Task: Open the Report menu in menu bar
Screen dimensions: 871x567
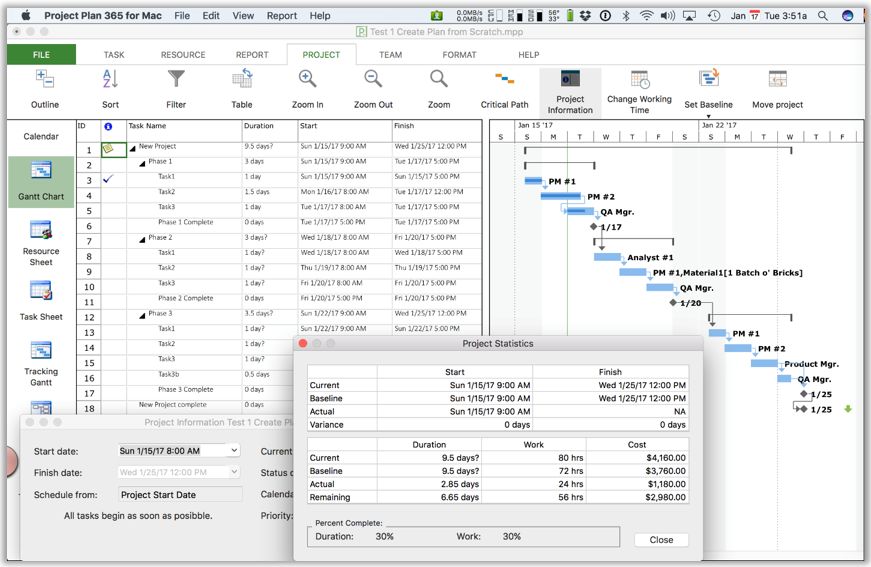Action: 282,16
